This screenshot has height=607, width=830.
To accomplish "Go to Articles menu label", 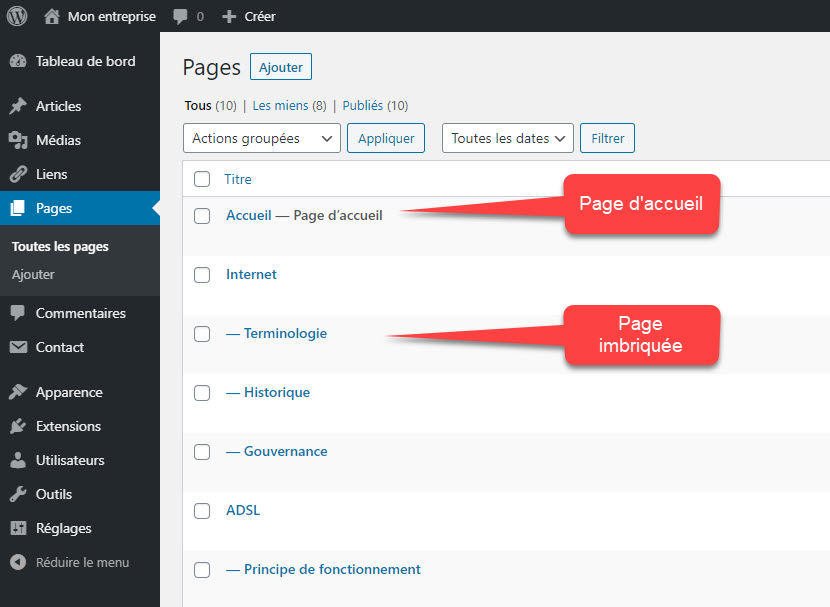I will [58, 106].
